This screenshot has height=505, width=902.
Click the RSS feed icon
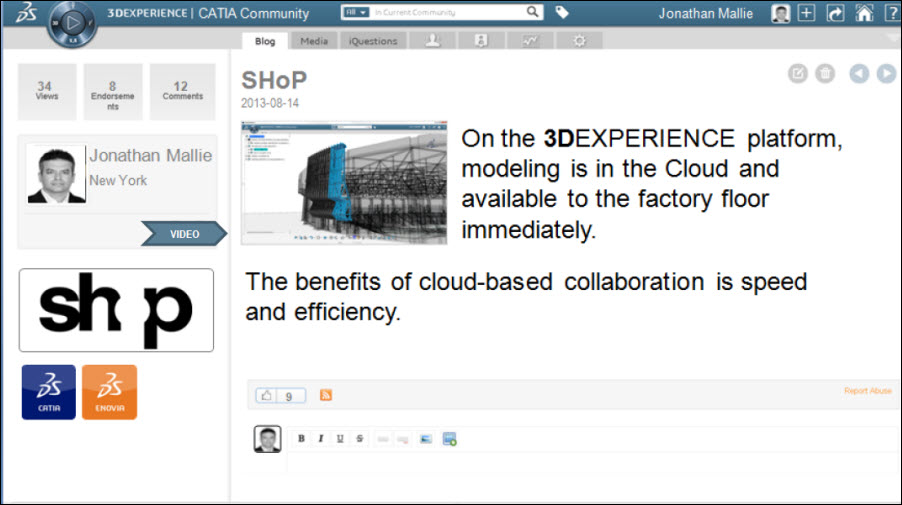(326, 395)
